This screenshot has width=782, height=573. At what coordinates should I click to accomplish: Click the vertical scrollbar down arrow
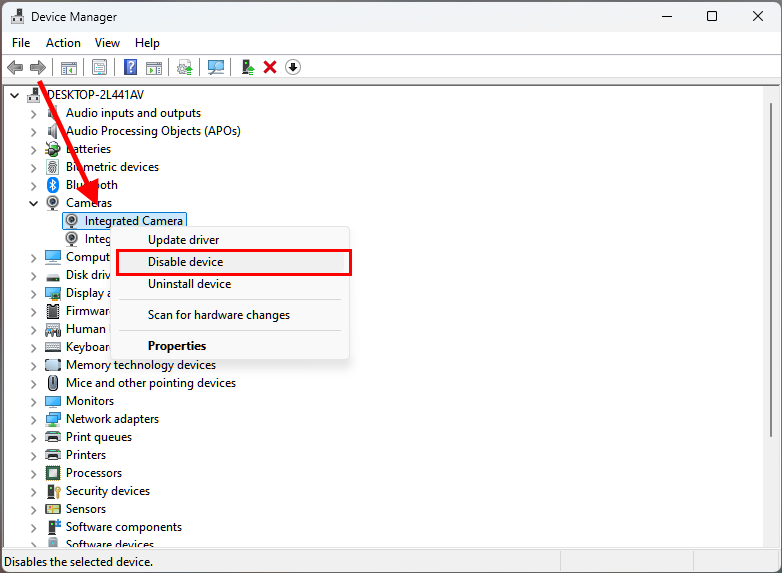point(772,539)
